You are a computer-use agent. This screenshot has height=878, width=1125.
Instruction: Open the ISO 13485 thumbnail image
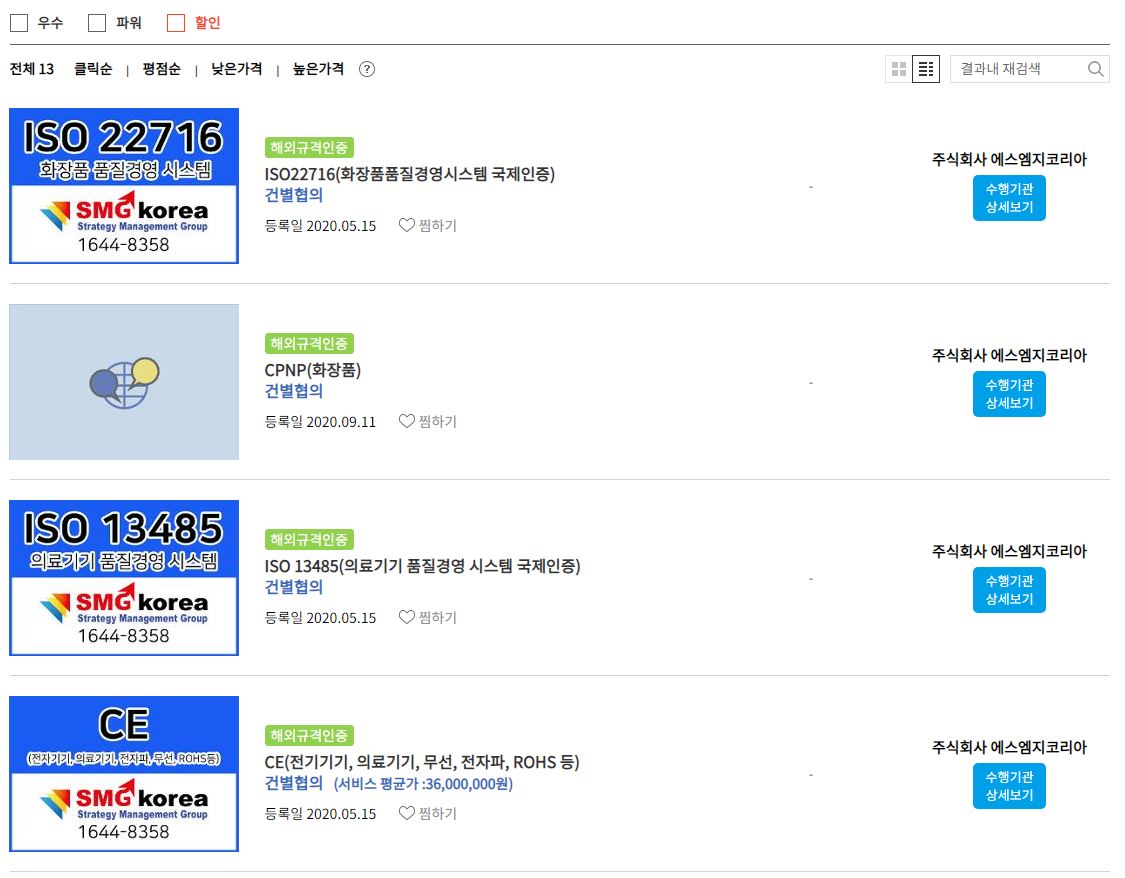coord(124,578)
